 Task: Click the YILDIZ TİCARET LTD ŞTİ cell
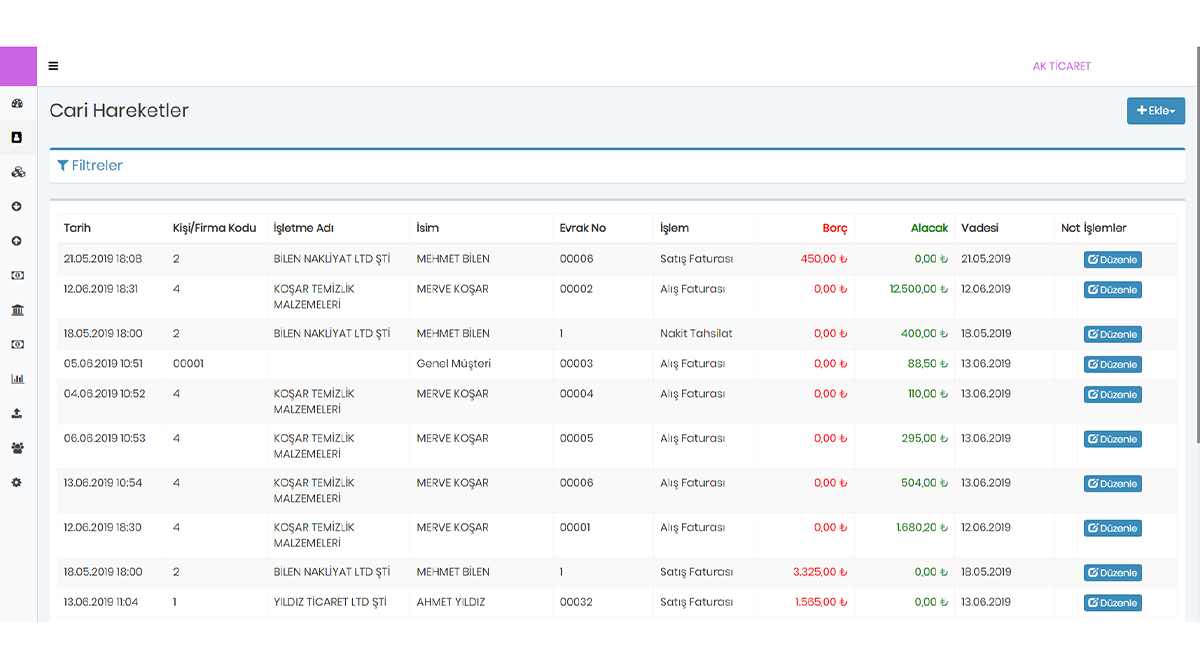332,602
